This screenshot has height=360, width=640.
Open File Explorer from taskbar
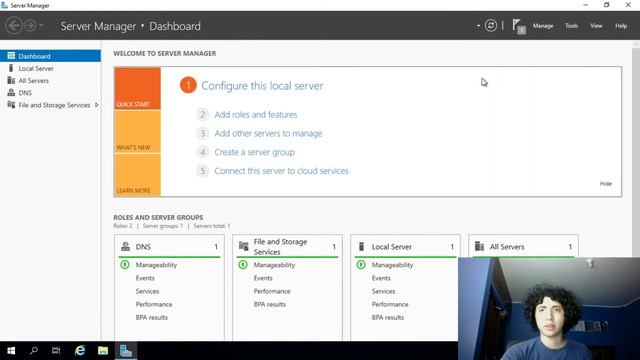[103, 351]
